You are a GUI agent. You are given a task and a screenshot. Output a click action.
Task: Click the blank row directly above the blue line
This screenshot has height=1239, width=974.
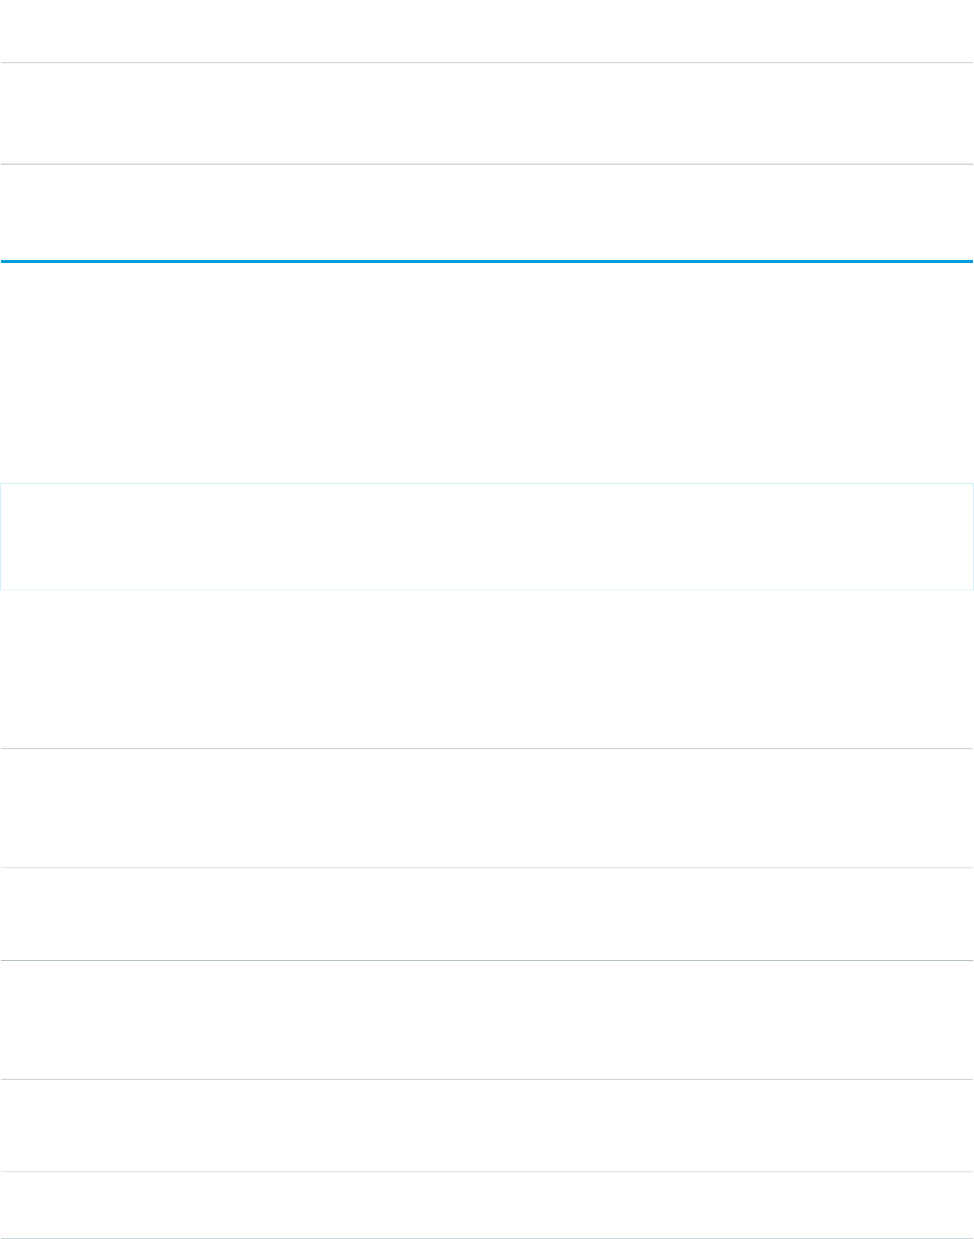pyautogui.click(x=487, y=212)
